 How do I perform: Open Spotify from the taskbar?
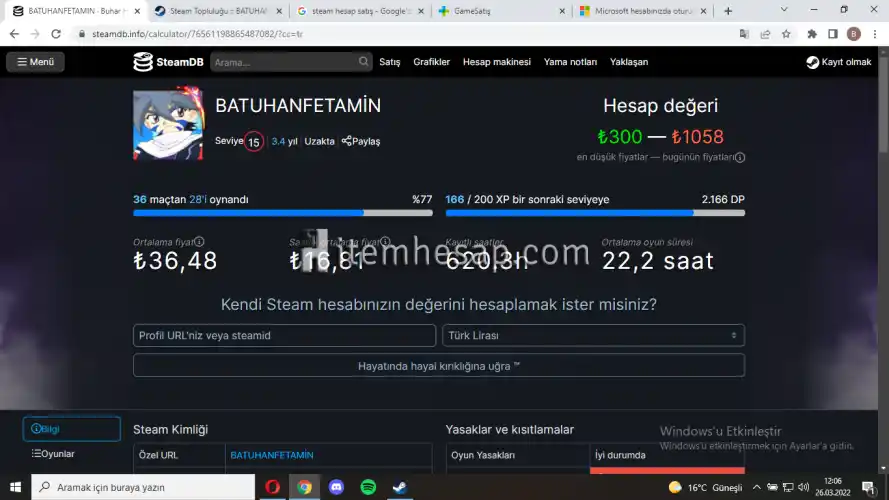click(367, 487)
